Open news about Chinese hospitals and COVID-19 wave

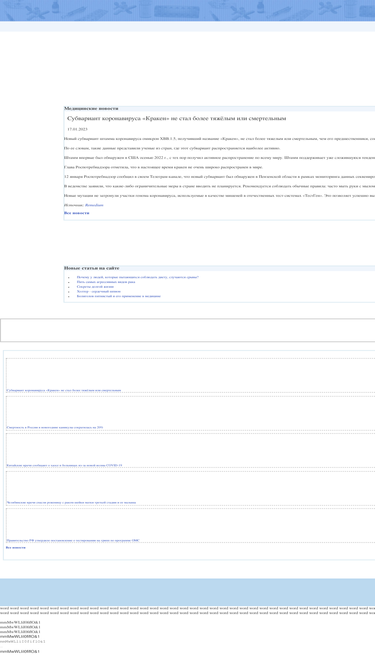pos(64,465)
